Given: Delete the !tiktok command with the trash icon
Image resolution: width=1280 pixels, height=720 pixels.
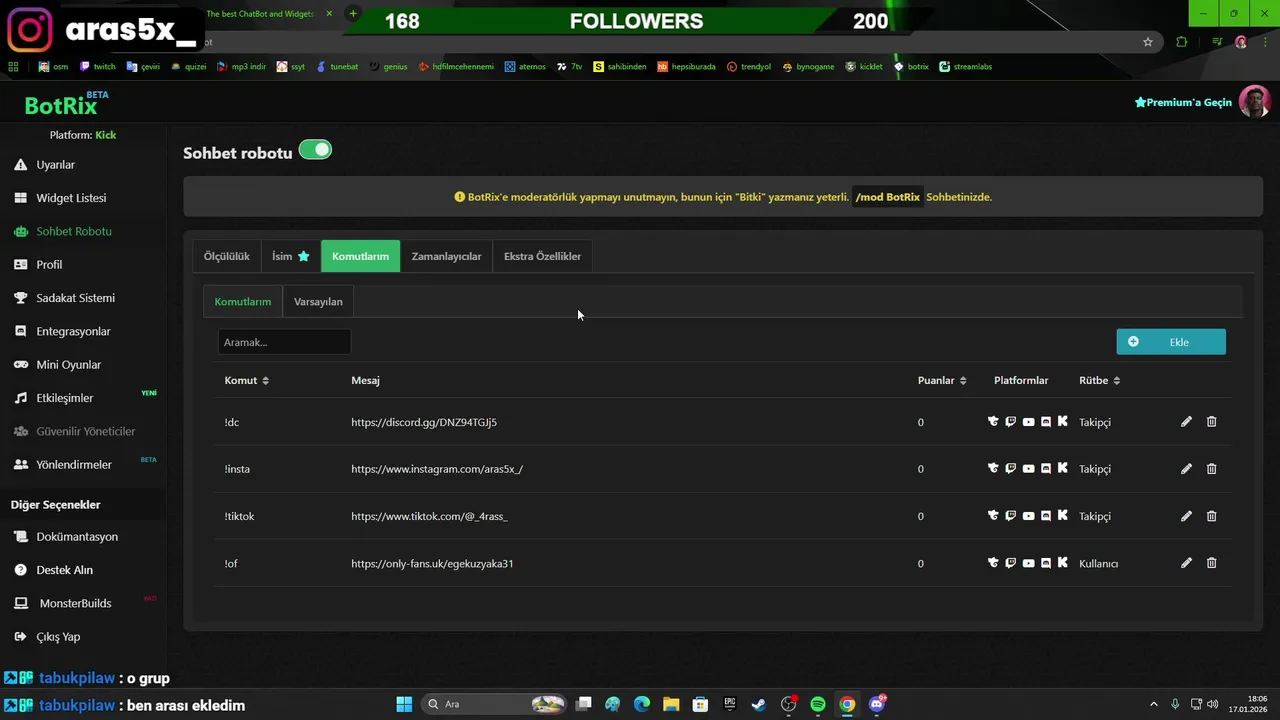Looking at the screenshot, I should [1211, 516].
